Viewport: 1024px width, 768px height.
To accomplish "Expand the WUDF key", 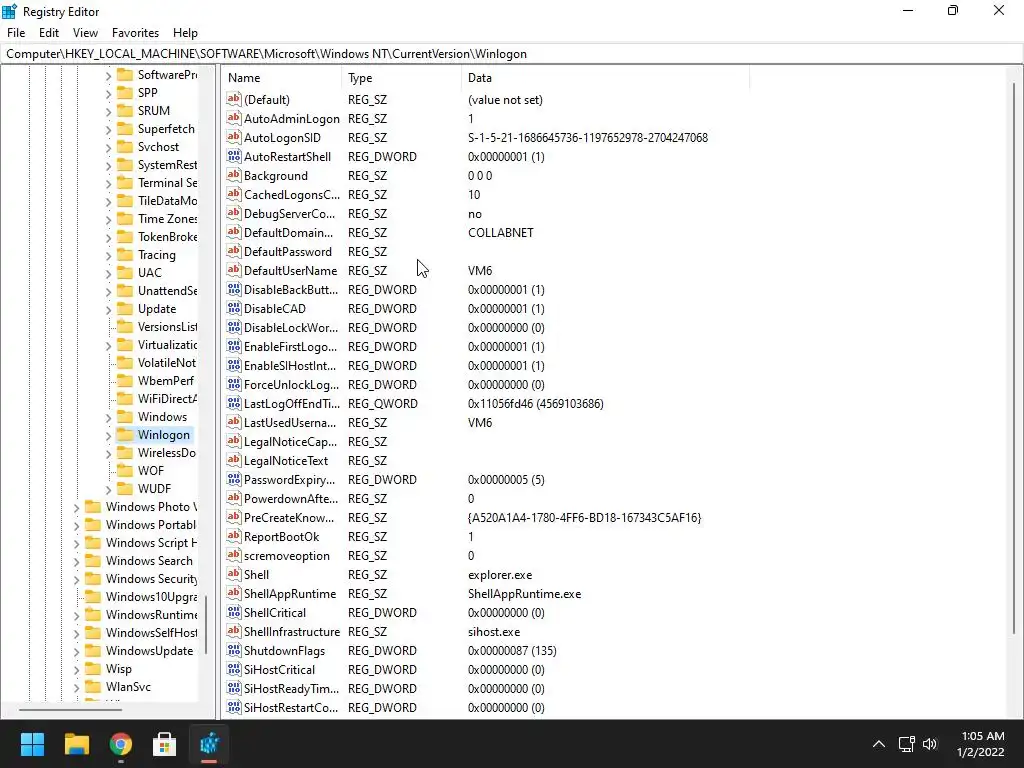I will [108, 489].
